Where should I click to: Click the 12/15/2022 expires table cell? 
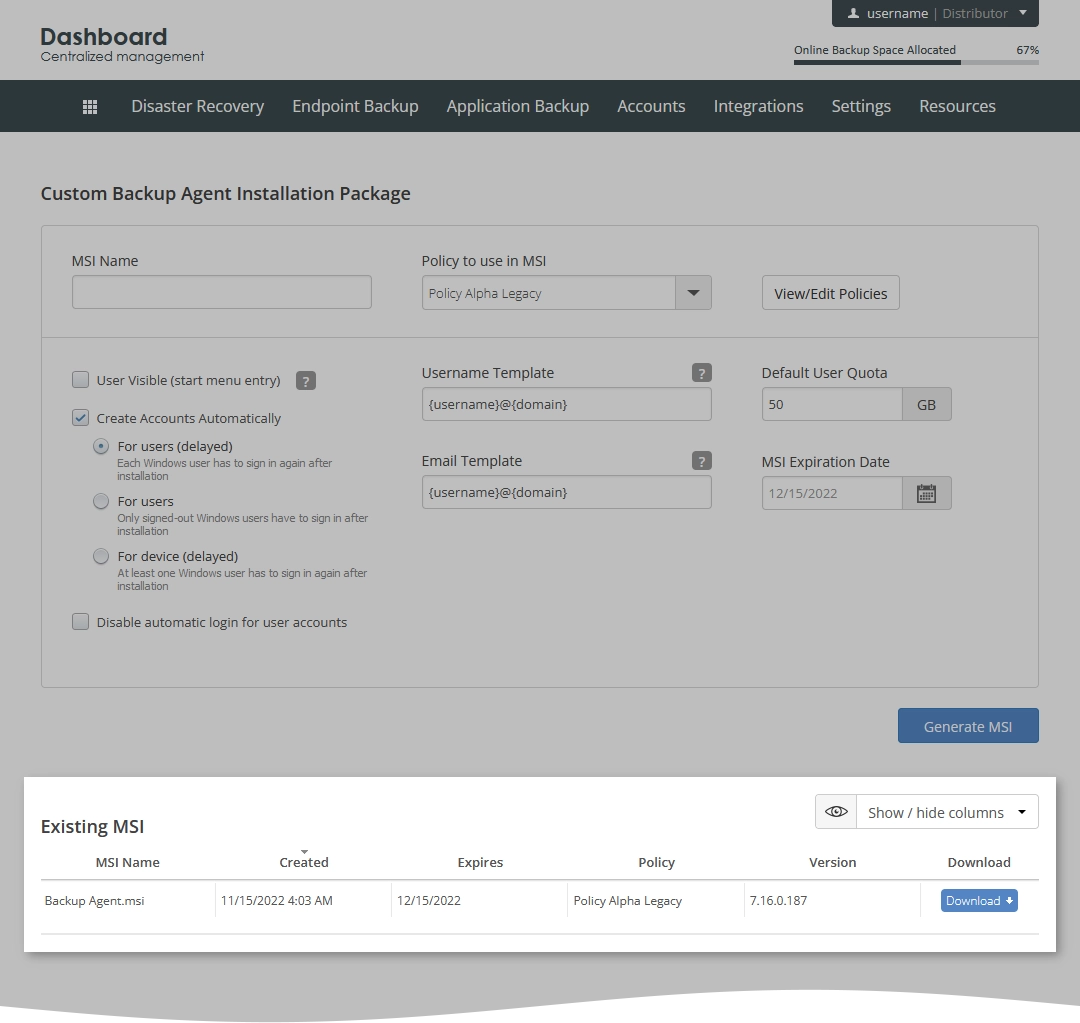pos(480,900)
